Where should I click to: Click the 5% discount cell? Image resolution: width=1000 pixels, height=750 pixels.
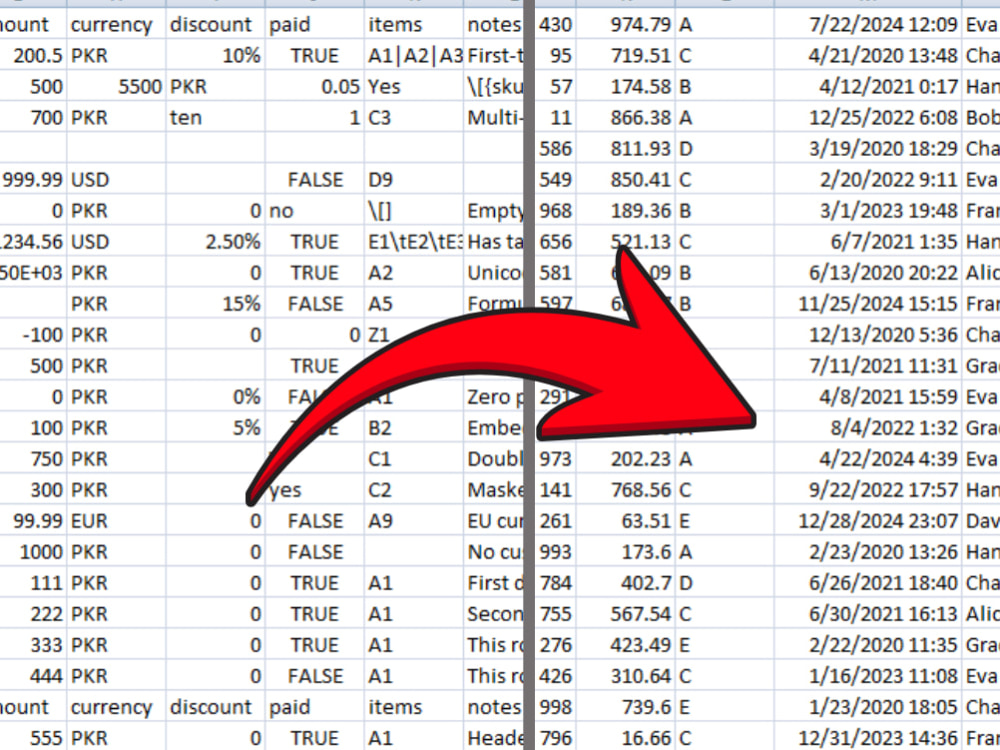coord(216,428)
